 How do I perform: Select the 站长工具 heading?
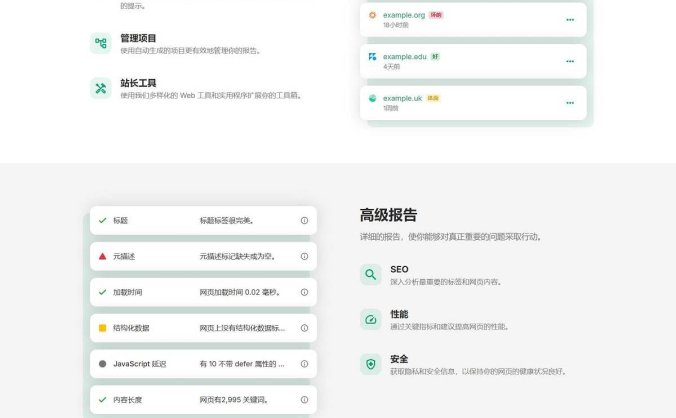point(138,83)
